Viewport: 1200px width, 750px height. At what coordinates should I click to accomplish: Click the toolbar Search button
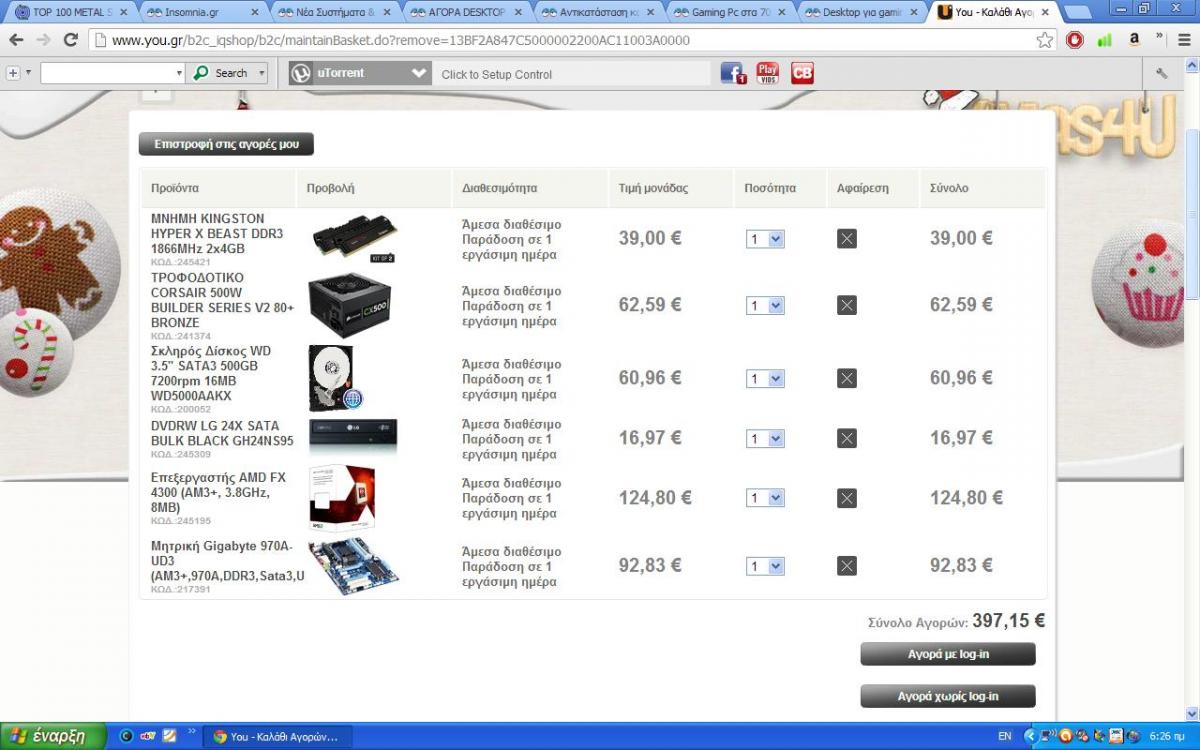[x=222, y=73]
